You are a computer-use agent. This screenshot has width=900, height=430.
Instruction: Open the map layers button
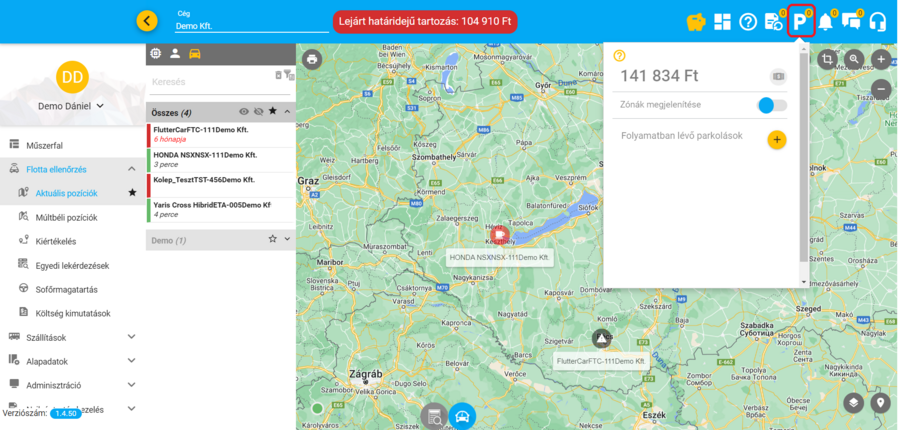pos(853,402)
